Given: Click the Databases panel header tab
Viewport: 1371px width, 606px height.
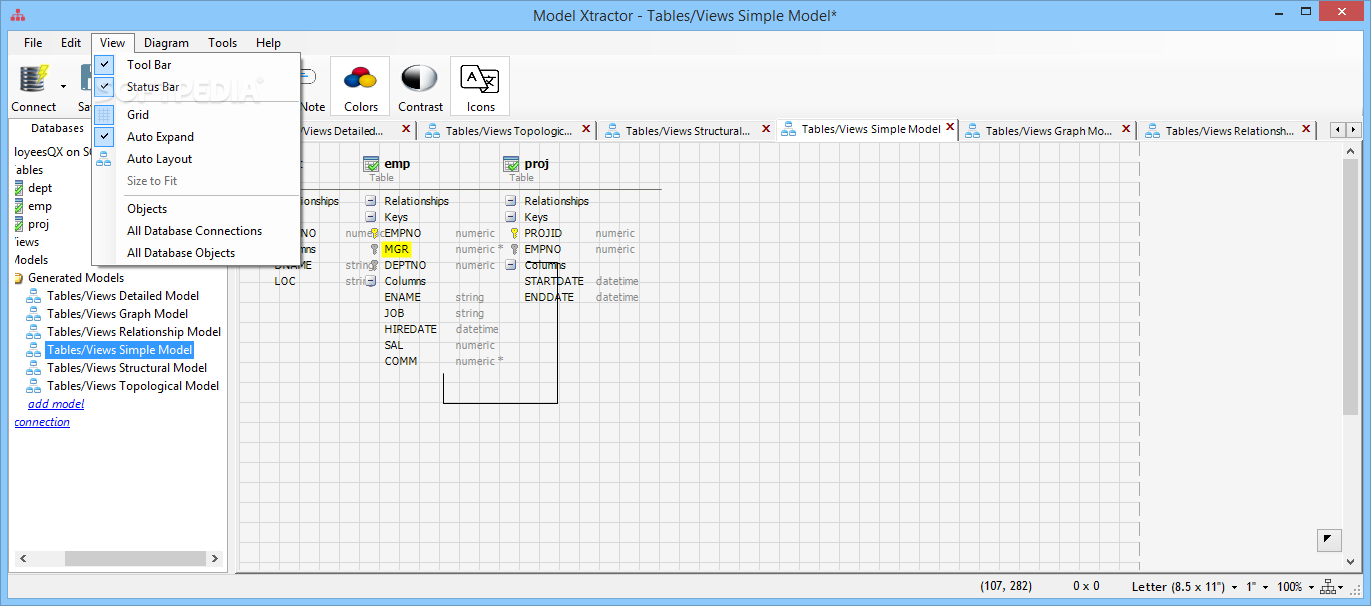Looking at the screenshot, I should 57,128.
